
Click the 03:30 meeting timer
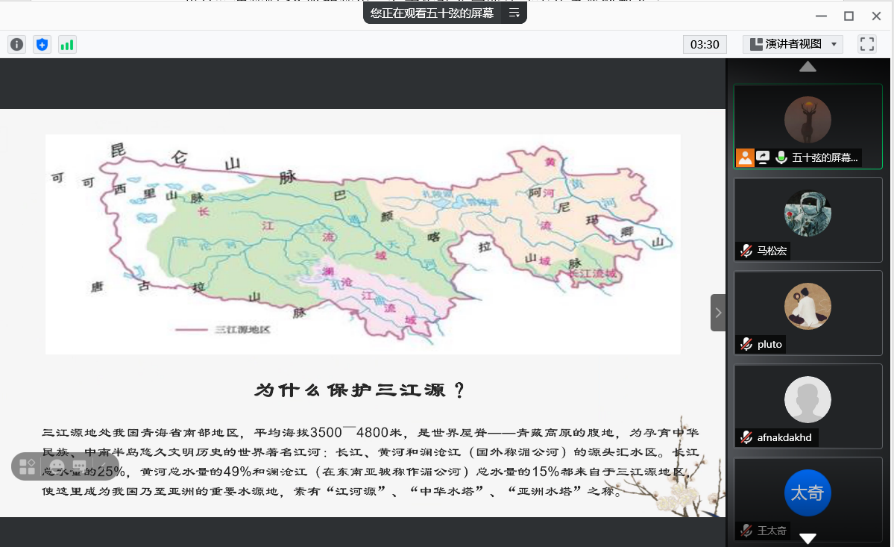pyautogui.click(x=704, y=44)
